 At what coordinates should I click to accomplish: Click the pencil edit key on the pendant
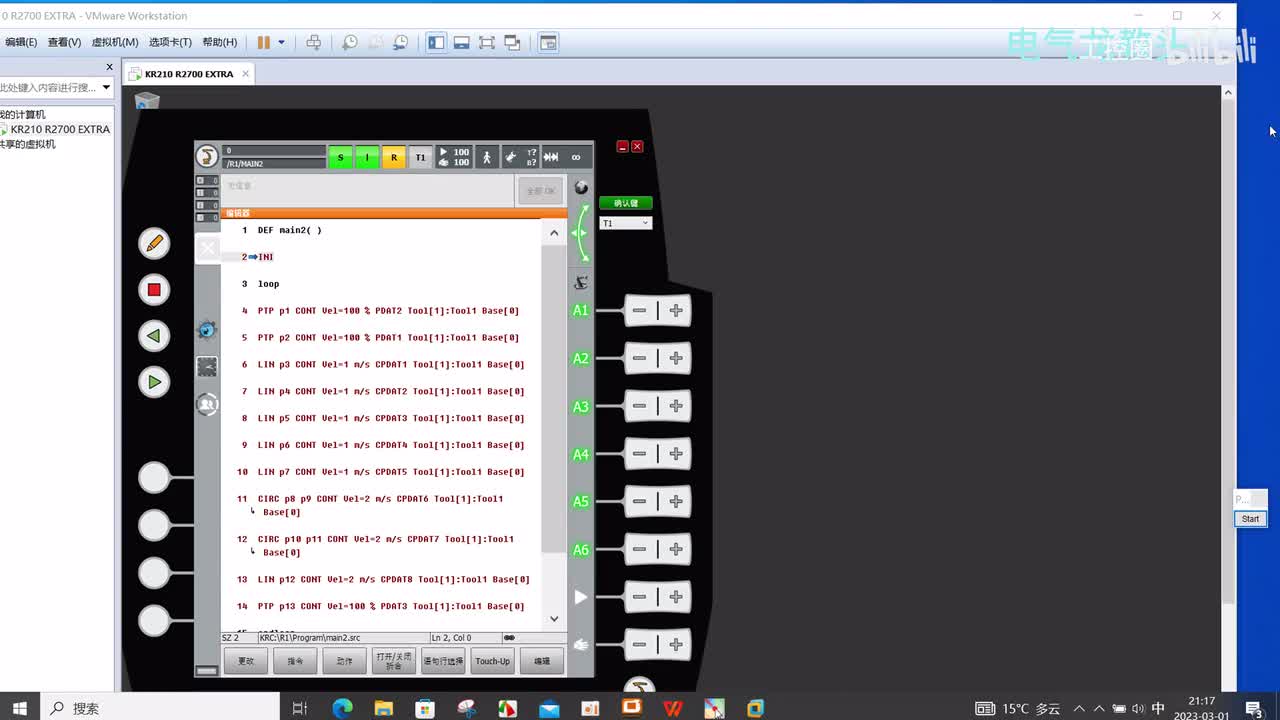tap(154, 243)
